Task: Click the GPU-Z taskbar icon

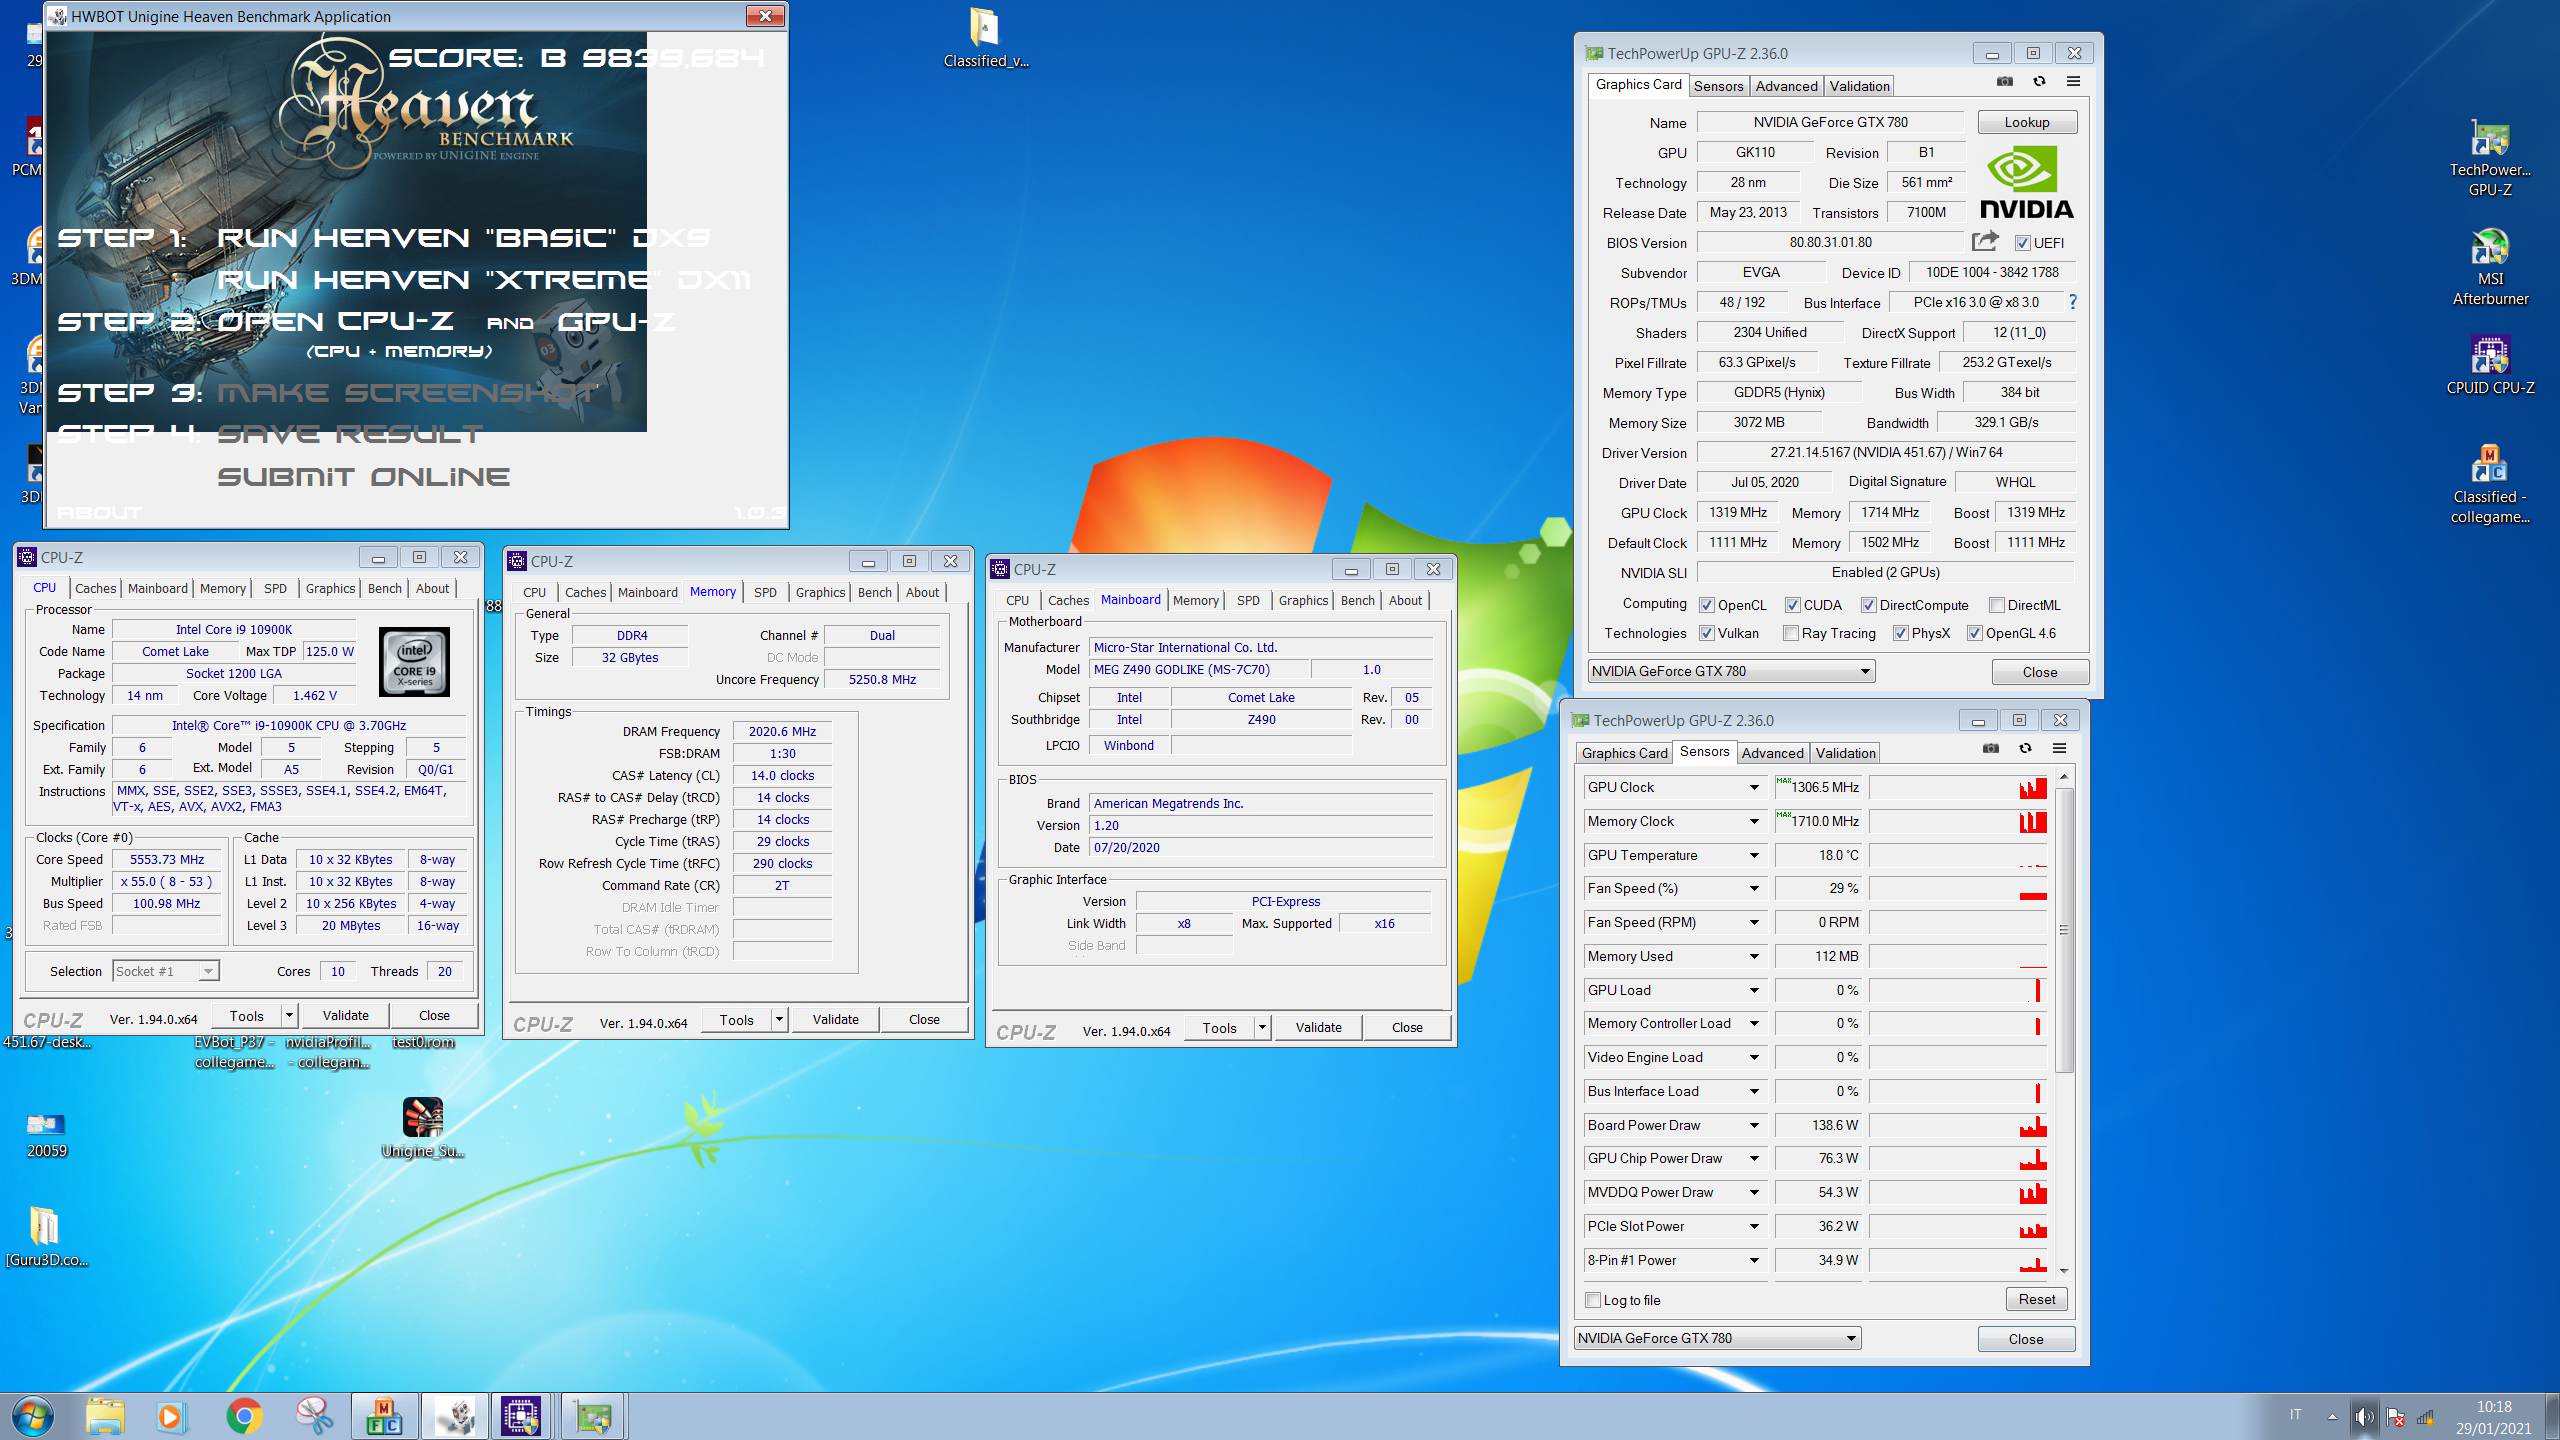Action: click(x=593, y=1416)
